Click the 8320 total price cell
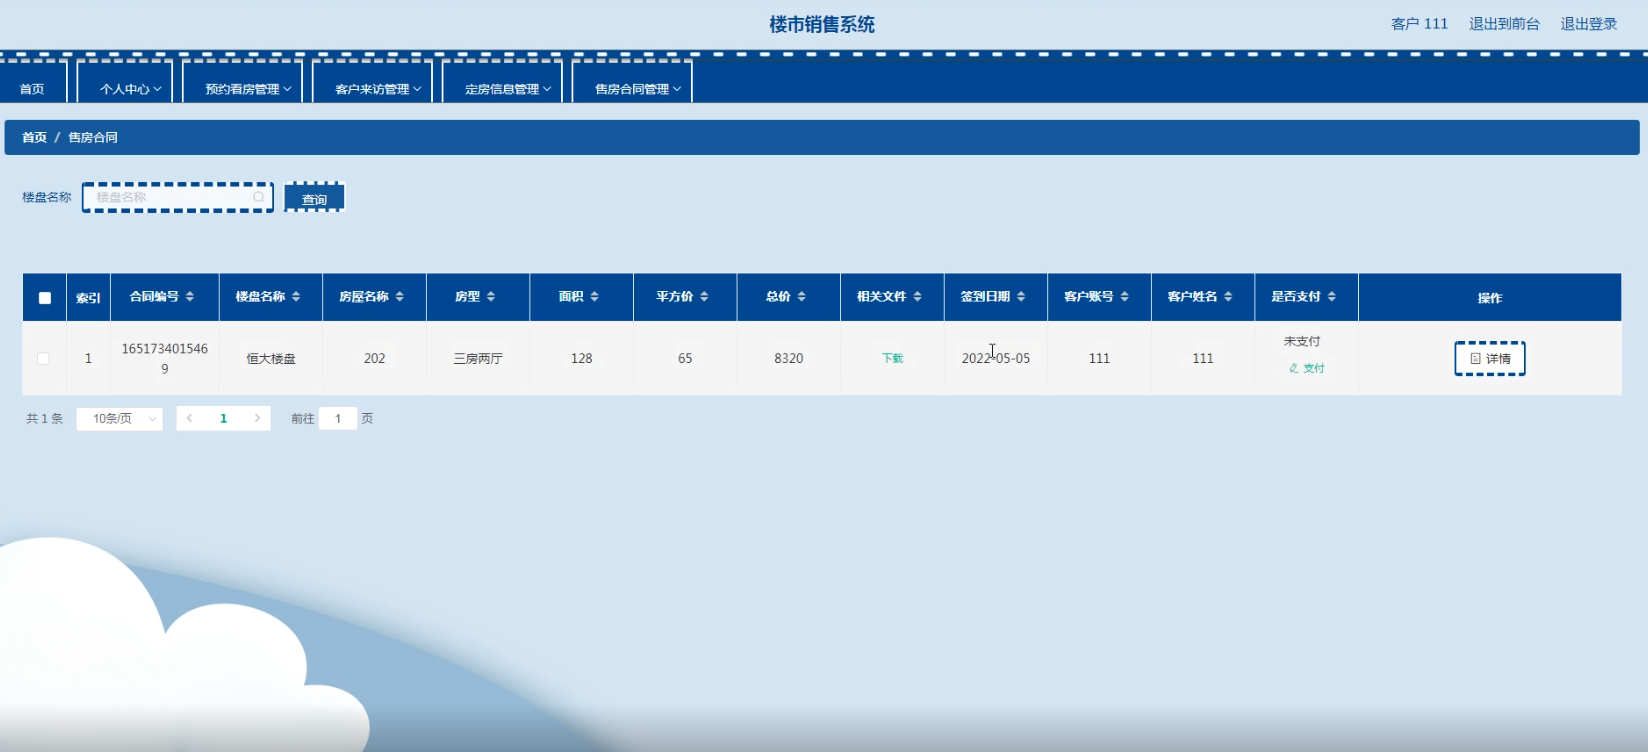 (789, 358)
